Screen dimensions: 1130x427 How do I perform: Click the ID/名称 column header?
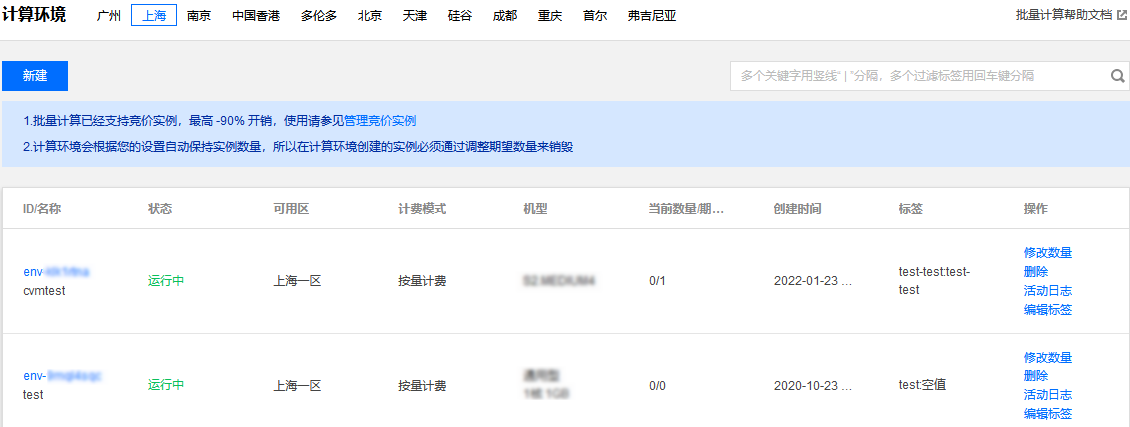(43, 209)
